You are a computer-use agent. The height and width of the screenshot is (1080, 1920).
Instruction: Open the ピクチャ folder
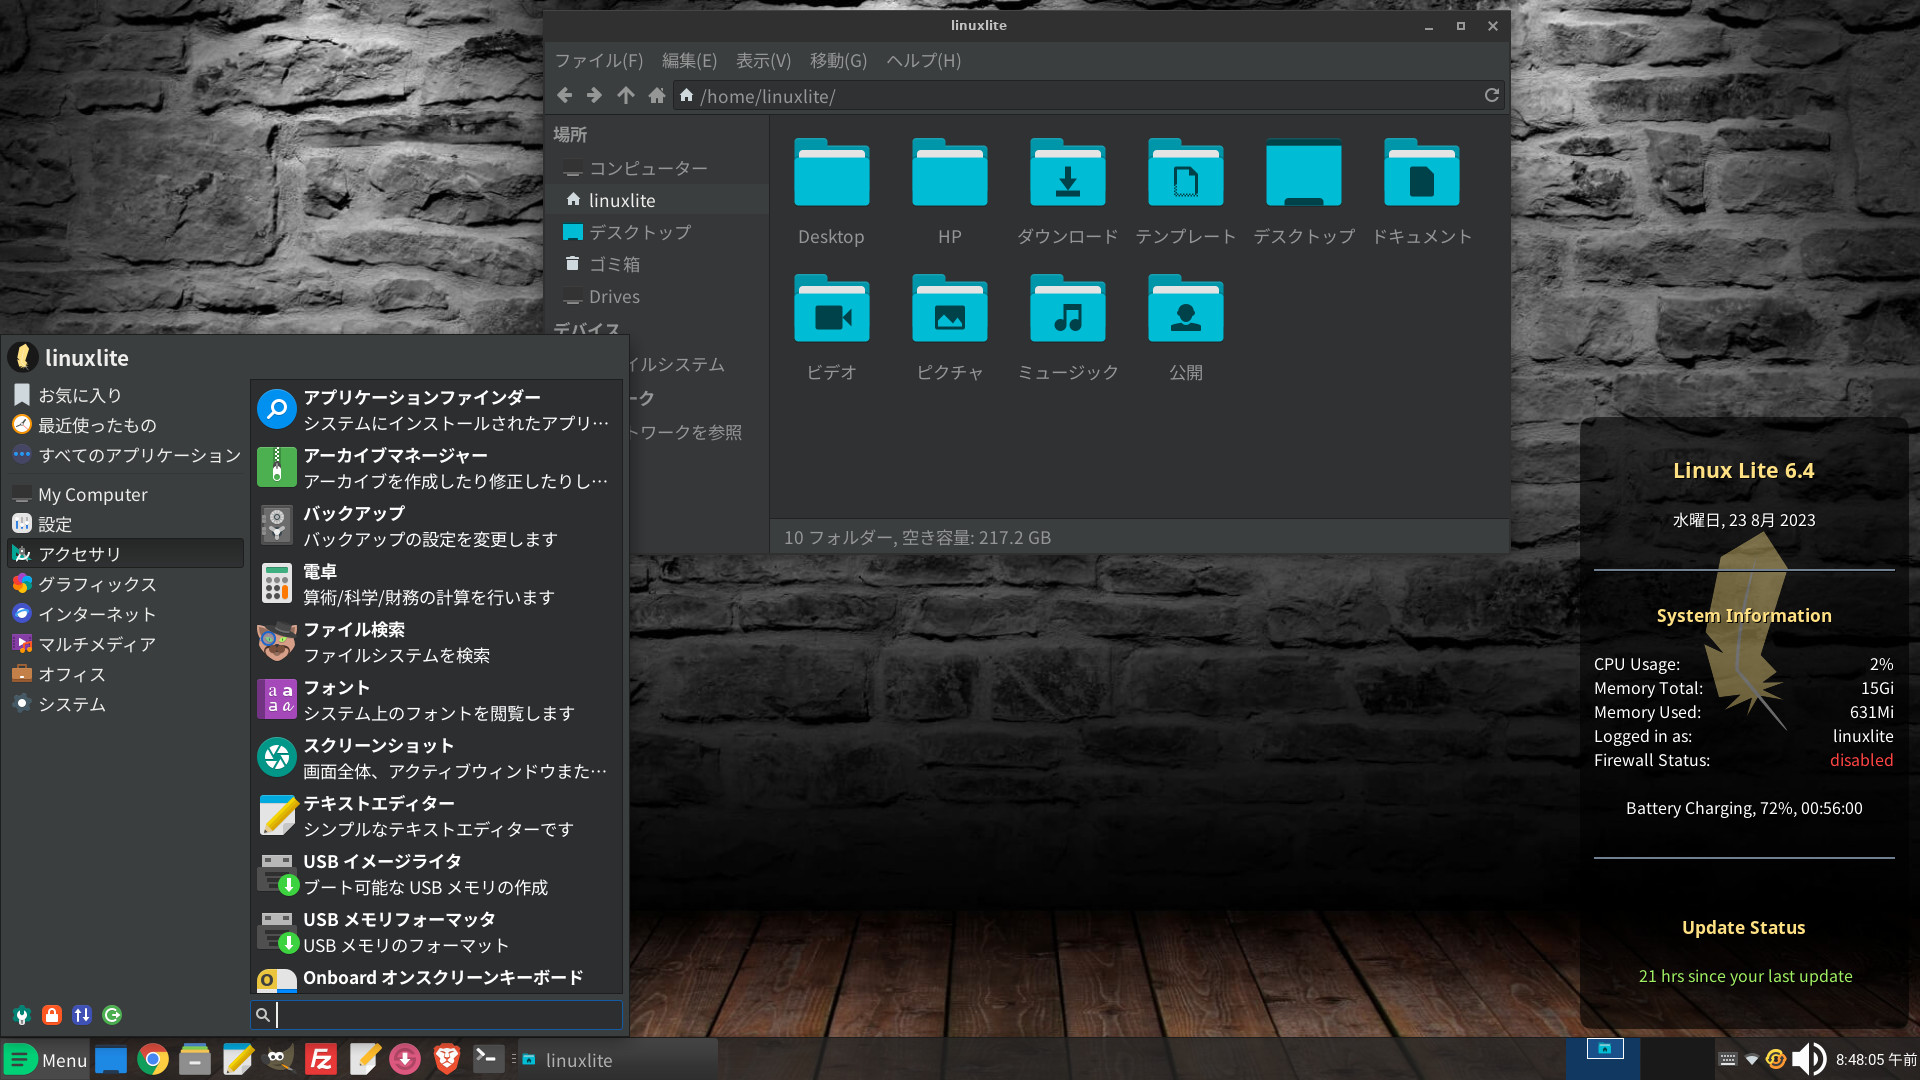950,328
